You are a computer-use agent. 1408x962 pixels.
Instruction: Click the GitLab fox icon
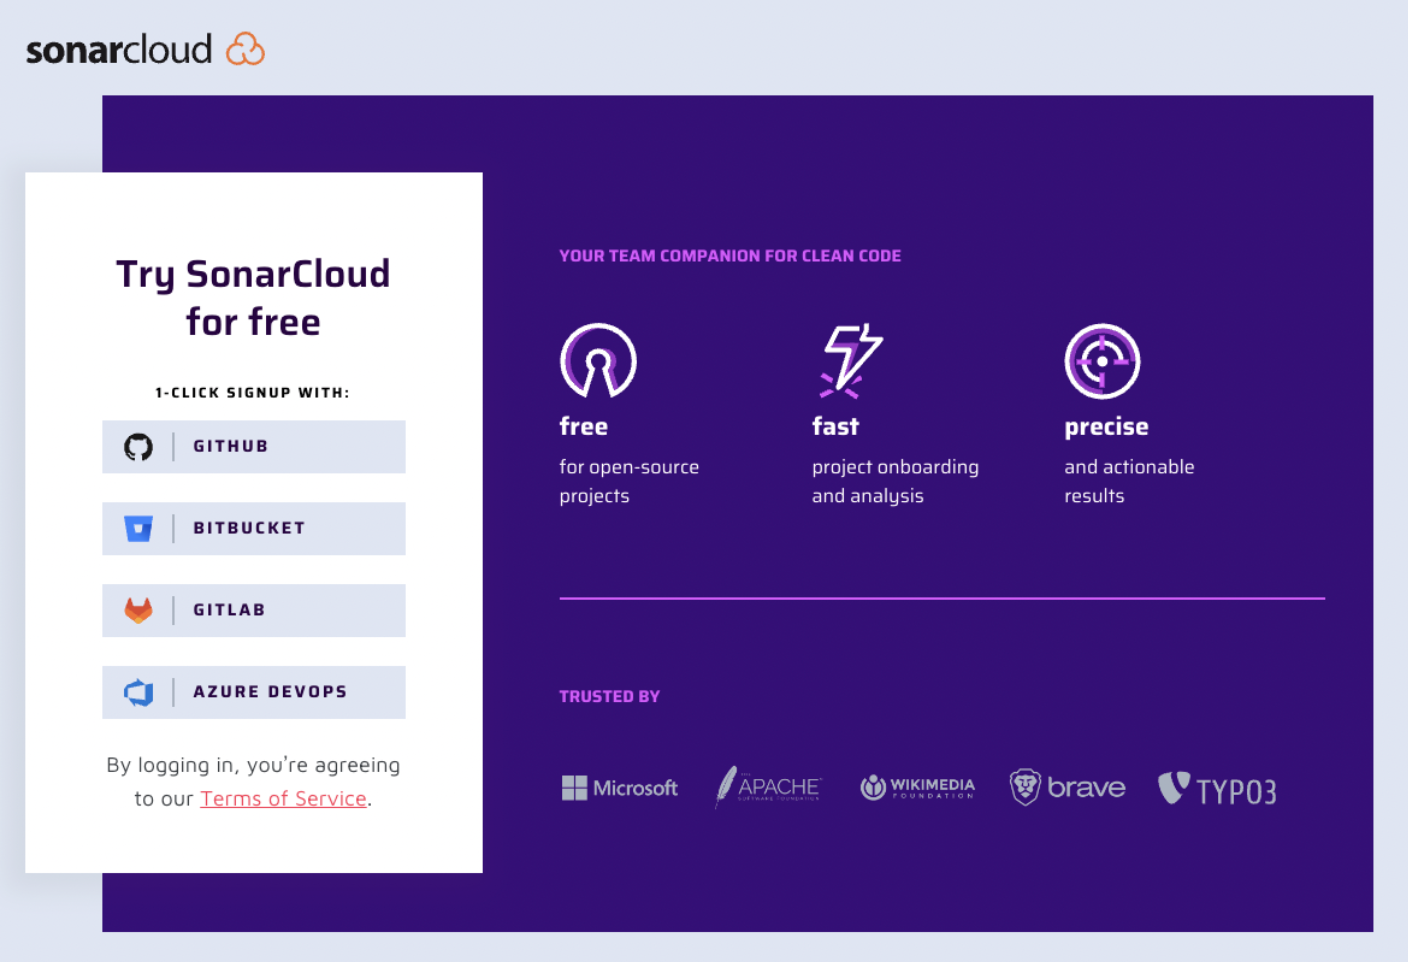tap(138, 610)
